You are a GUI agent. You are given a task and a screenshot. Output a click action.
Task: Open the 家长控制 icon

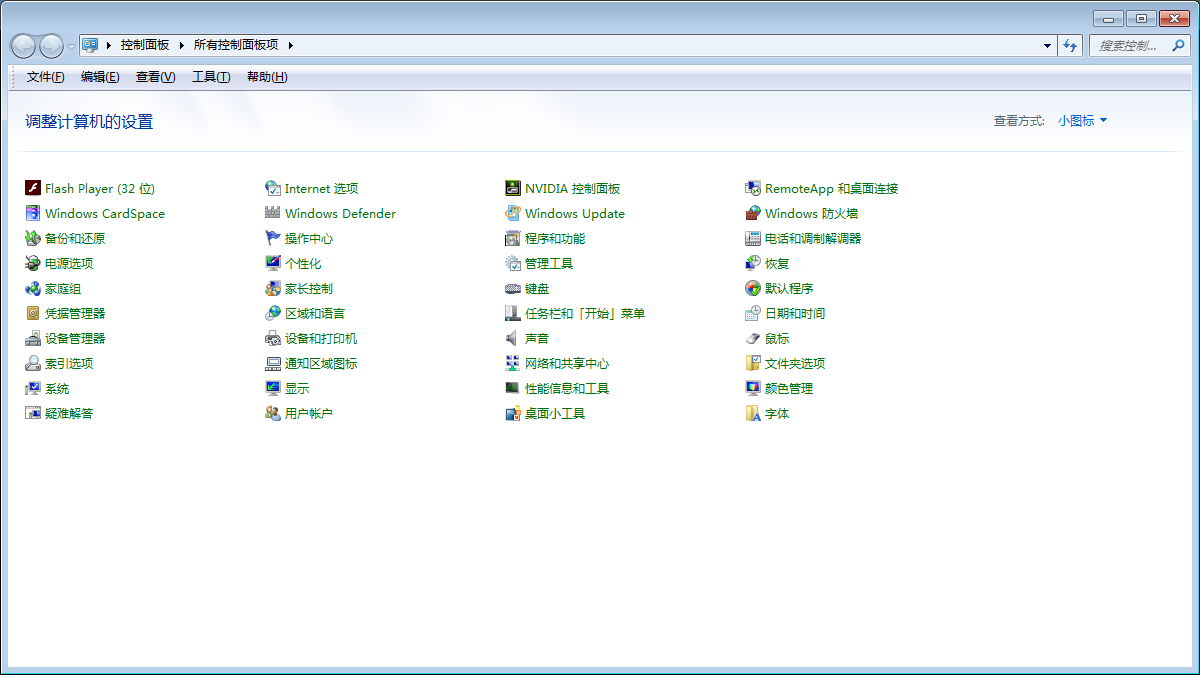(273, 288)
